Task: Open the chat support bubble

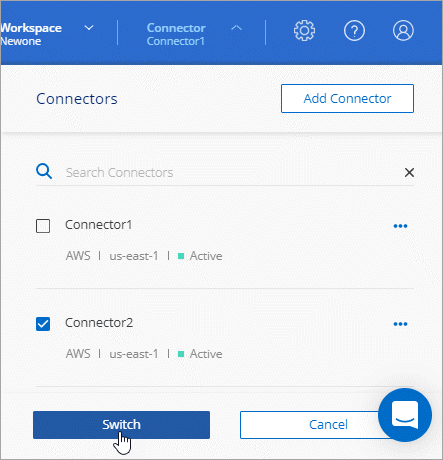Action: pos(405,415)
